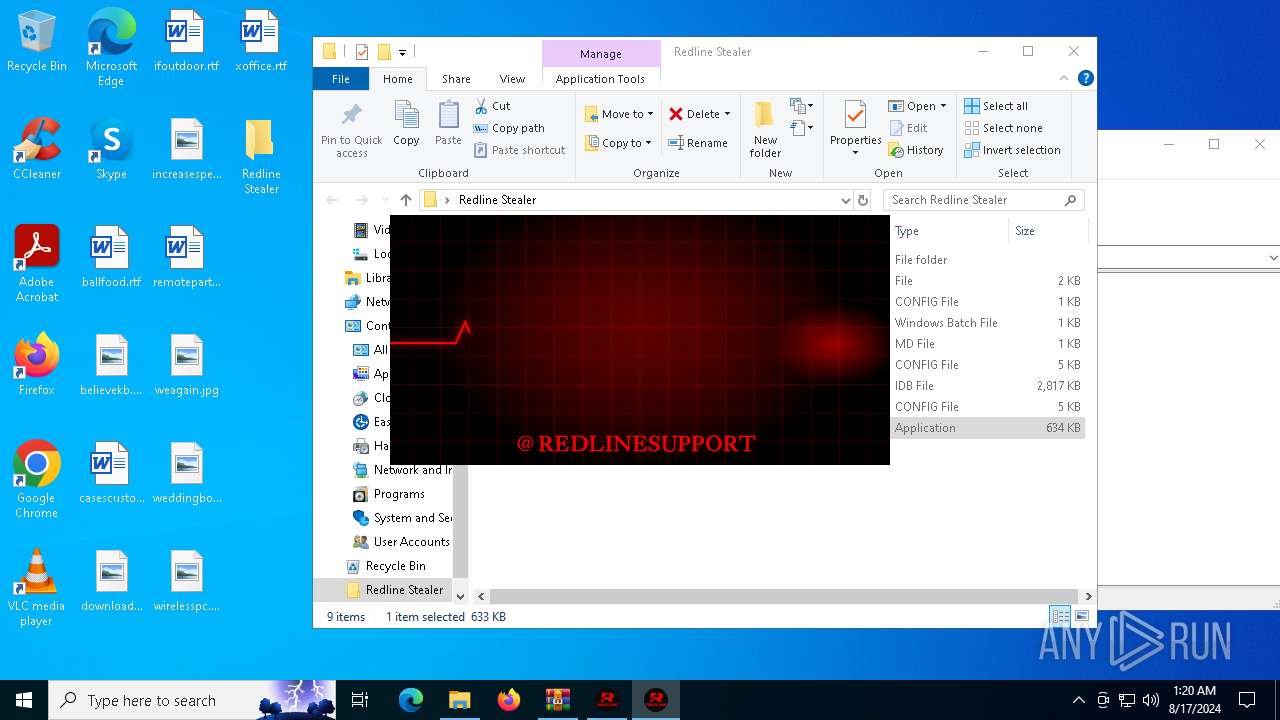Open WinRAR from taskbar

557,700
